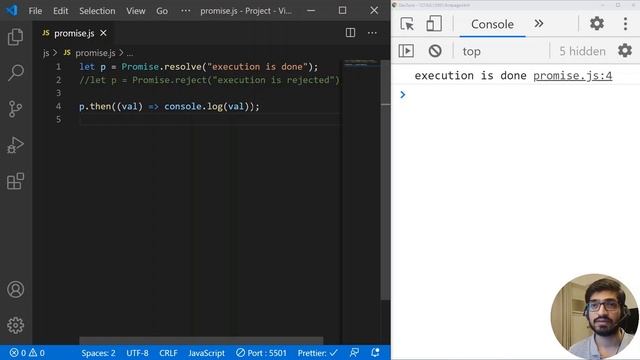Open the promise.js:4 source link
The height and width of the screenshot is (360, 640).
[573, 76]
